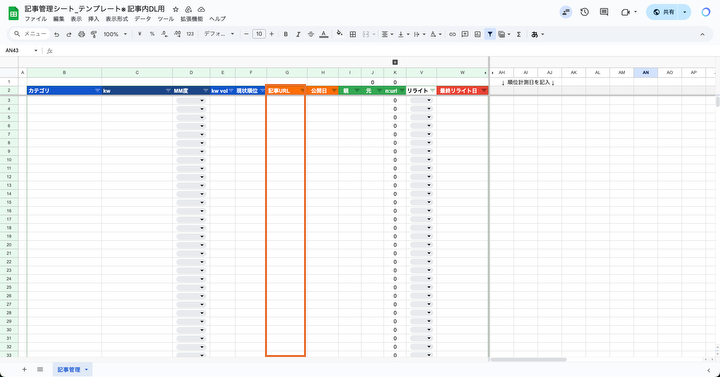Viewport: 720px width, 377px height.
Task: Open the zoom 100% dropdown
Action: 115,34
